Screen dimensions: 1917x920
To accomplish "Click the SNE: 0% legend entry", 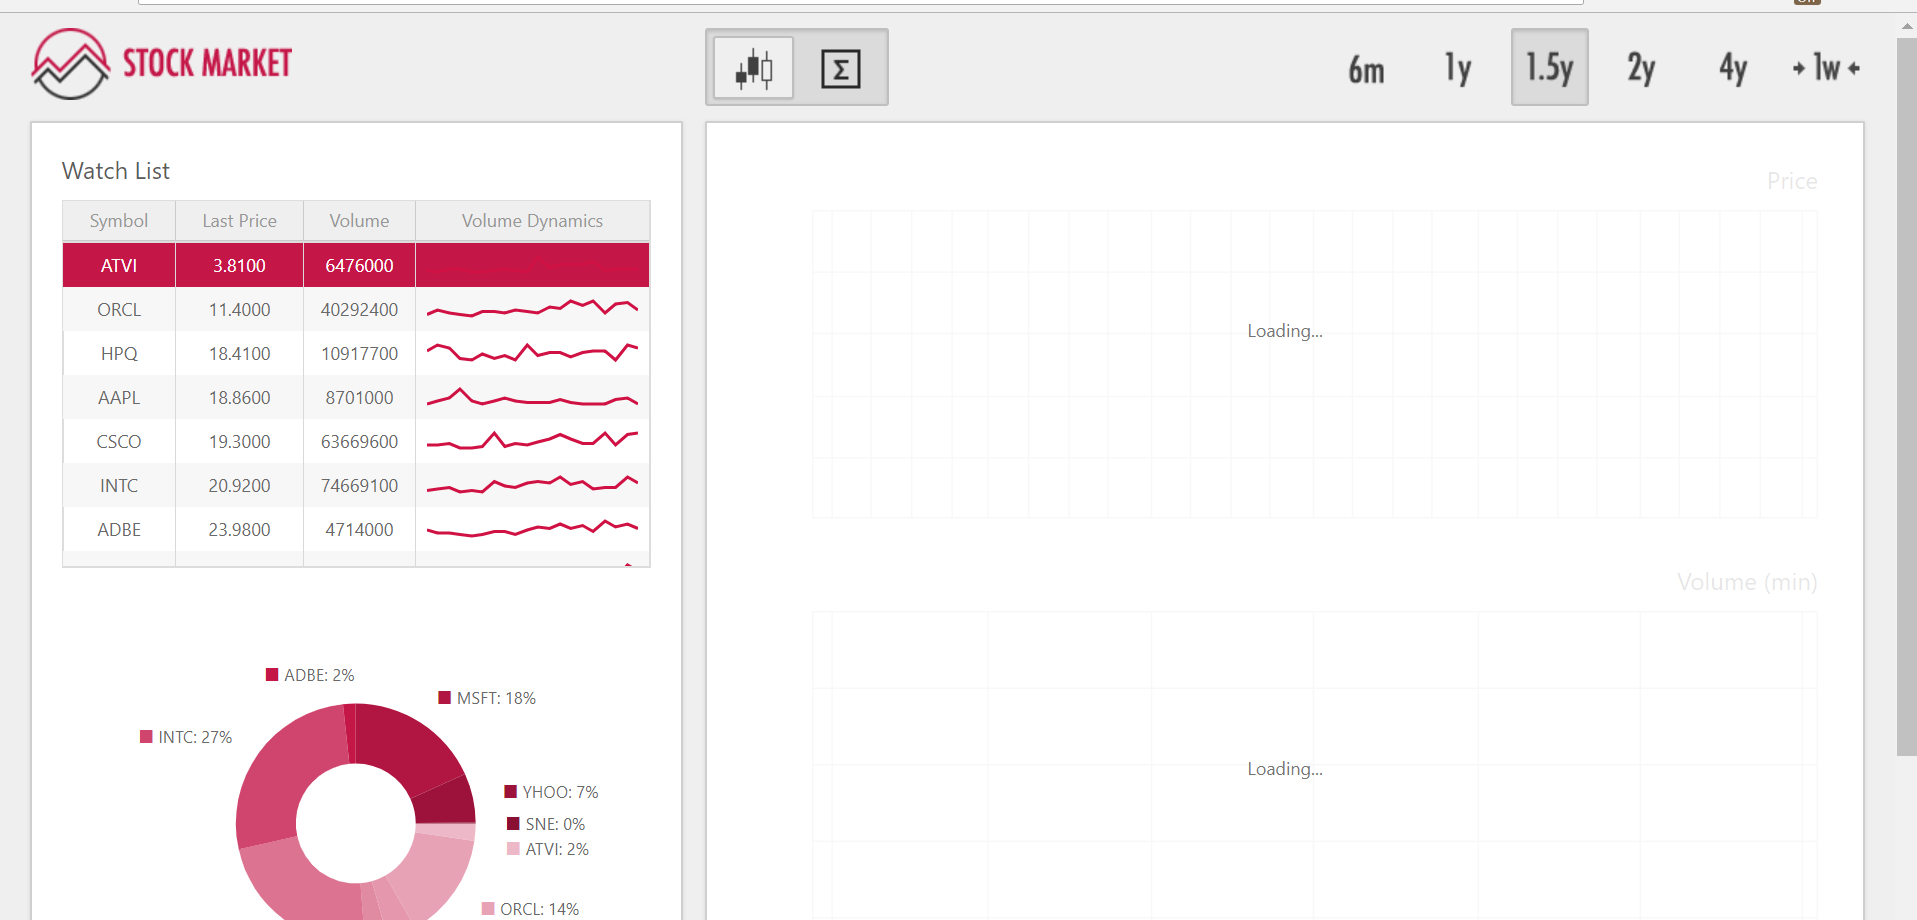I will (546, 824).
